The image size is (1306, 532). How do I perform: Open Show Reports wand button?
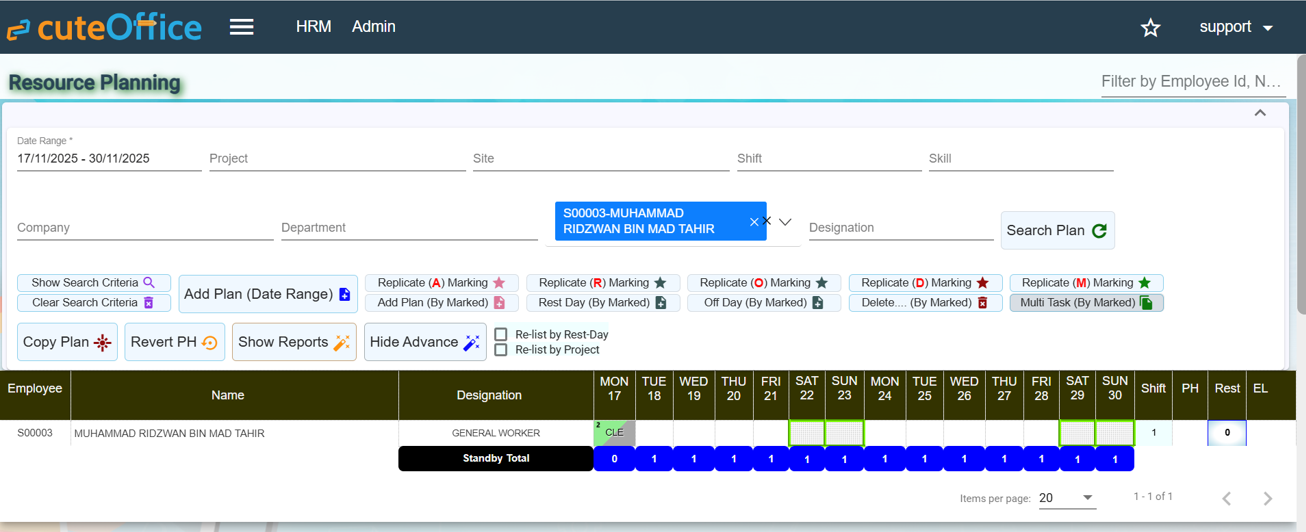coord(294,342)
